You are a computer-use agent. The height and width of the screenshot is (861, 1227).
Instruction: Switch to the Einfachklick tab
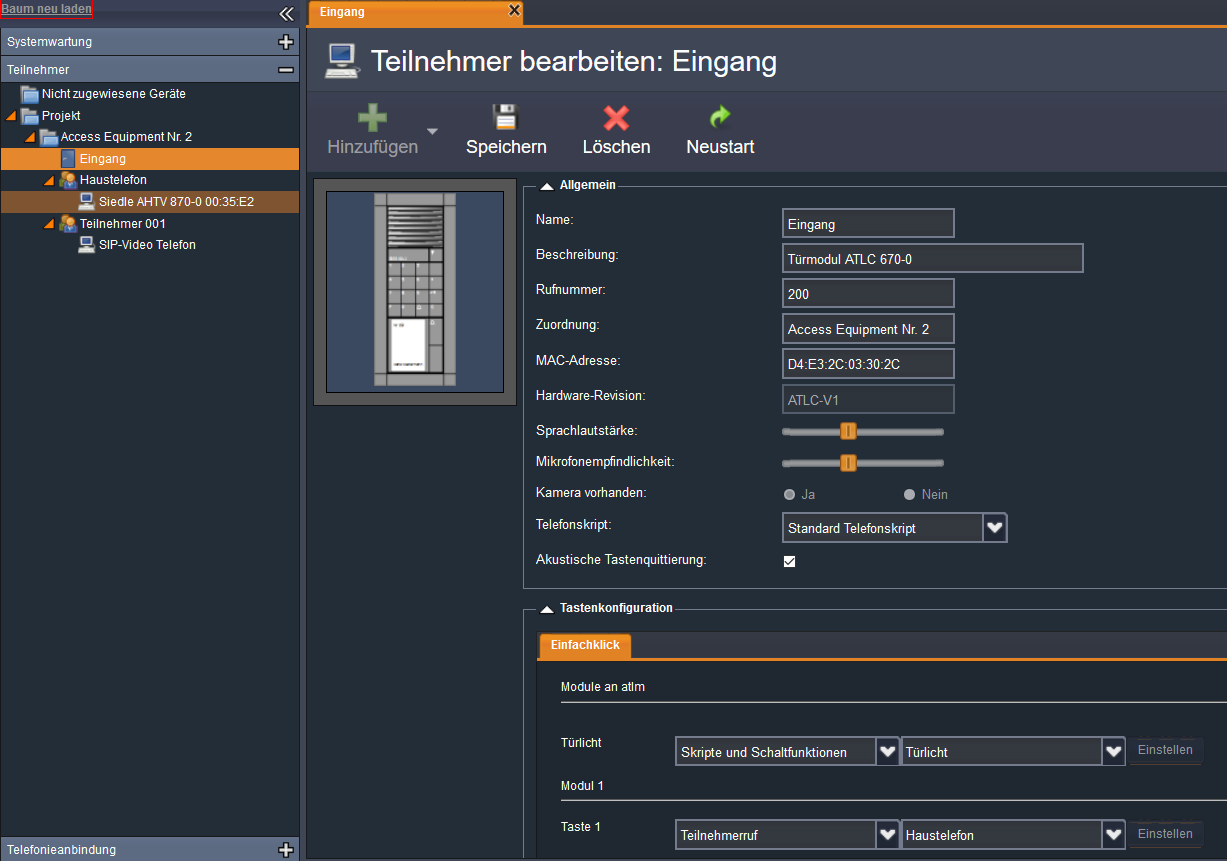(x=585, y=646)
